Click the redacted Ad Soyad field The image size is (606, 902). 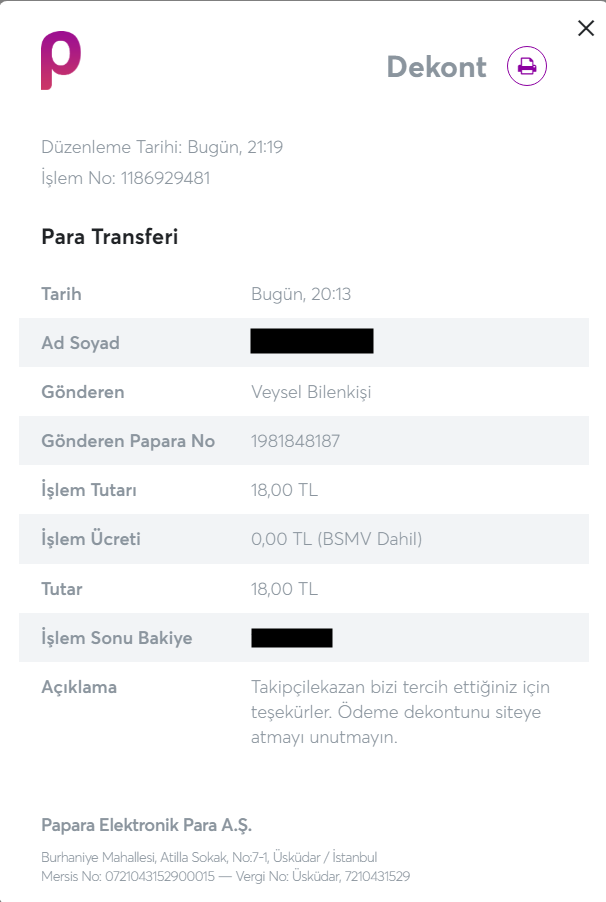tap(312, 341)
